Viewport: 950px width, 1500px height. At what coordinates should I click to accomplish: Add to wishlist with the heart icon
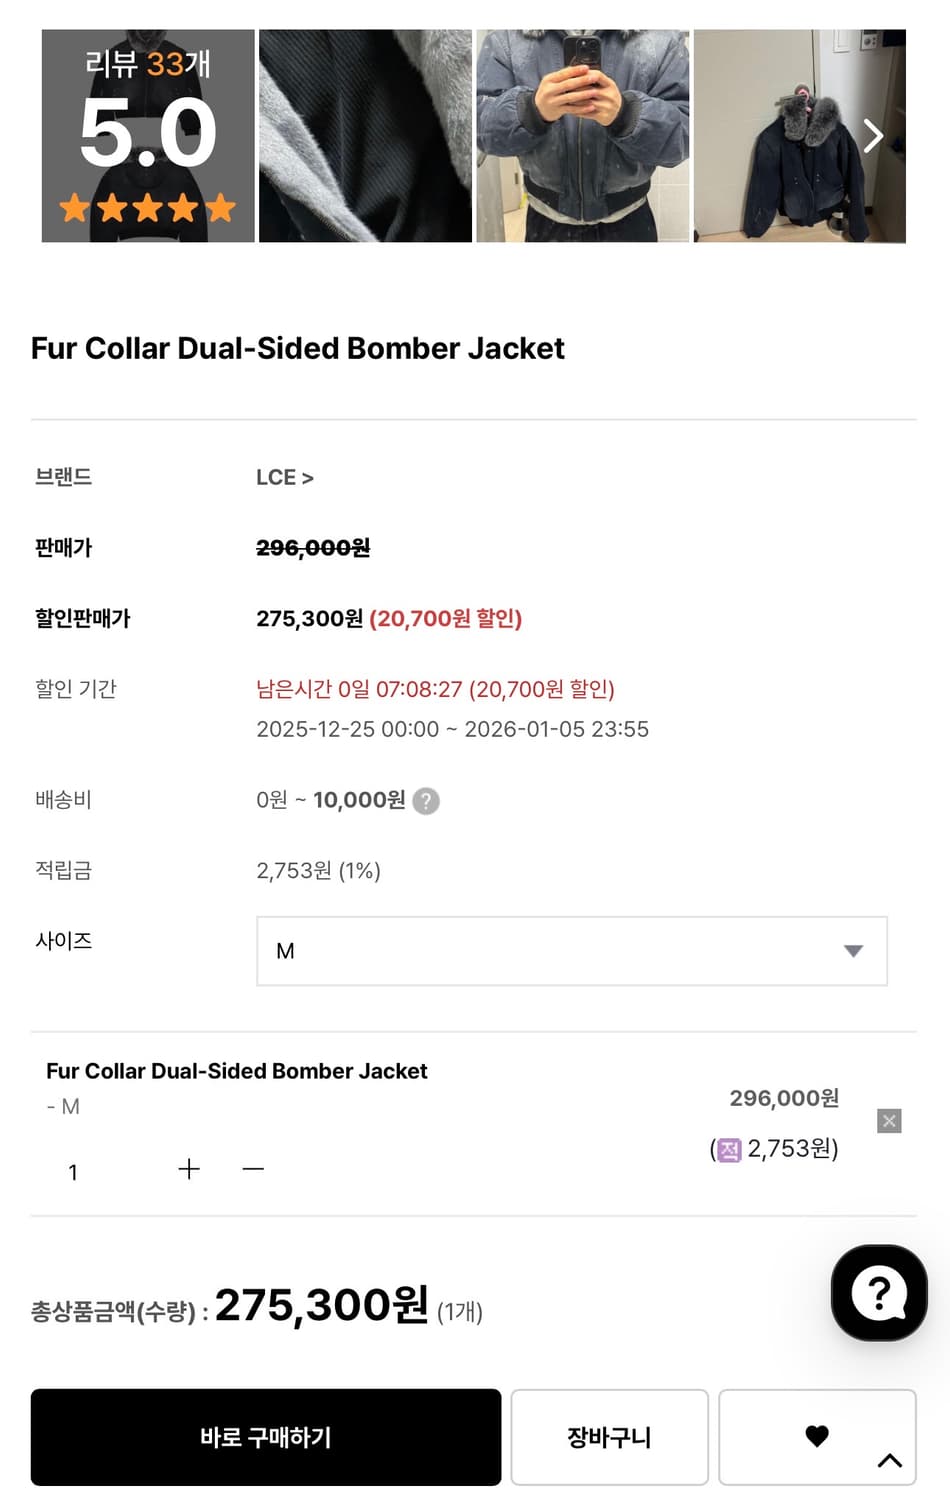817,1436
